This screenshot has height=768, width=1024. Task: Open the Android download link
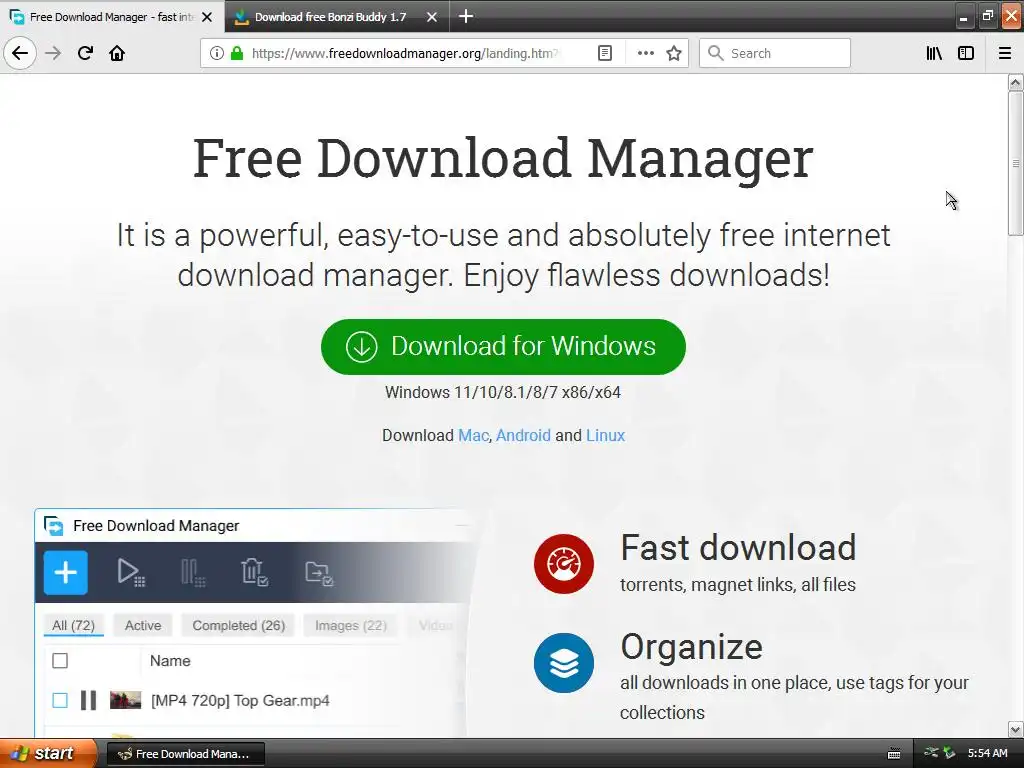tap(523, 436)
